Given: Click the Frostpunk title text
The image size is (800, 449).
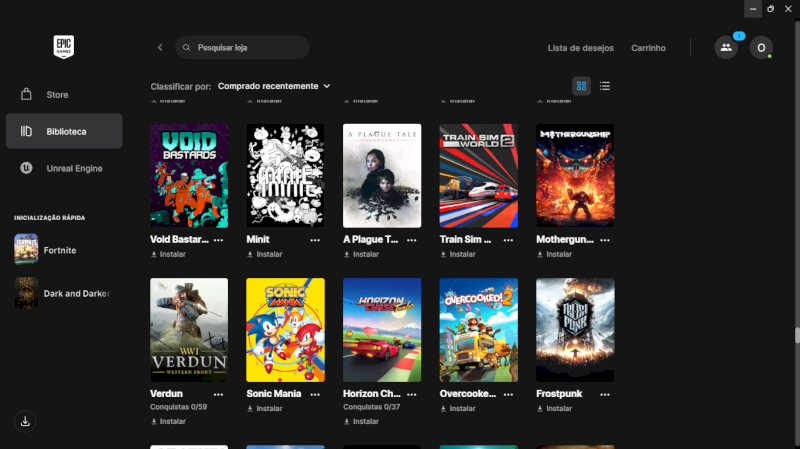Looking at the screenshot, I should [x=559, y=394].
